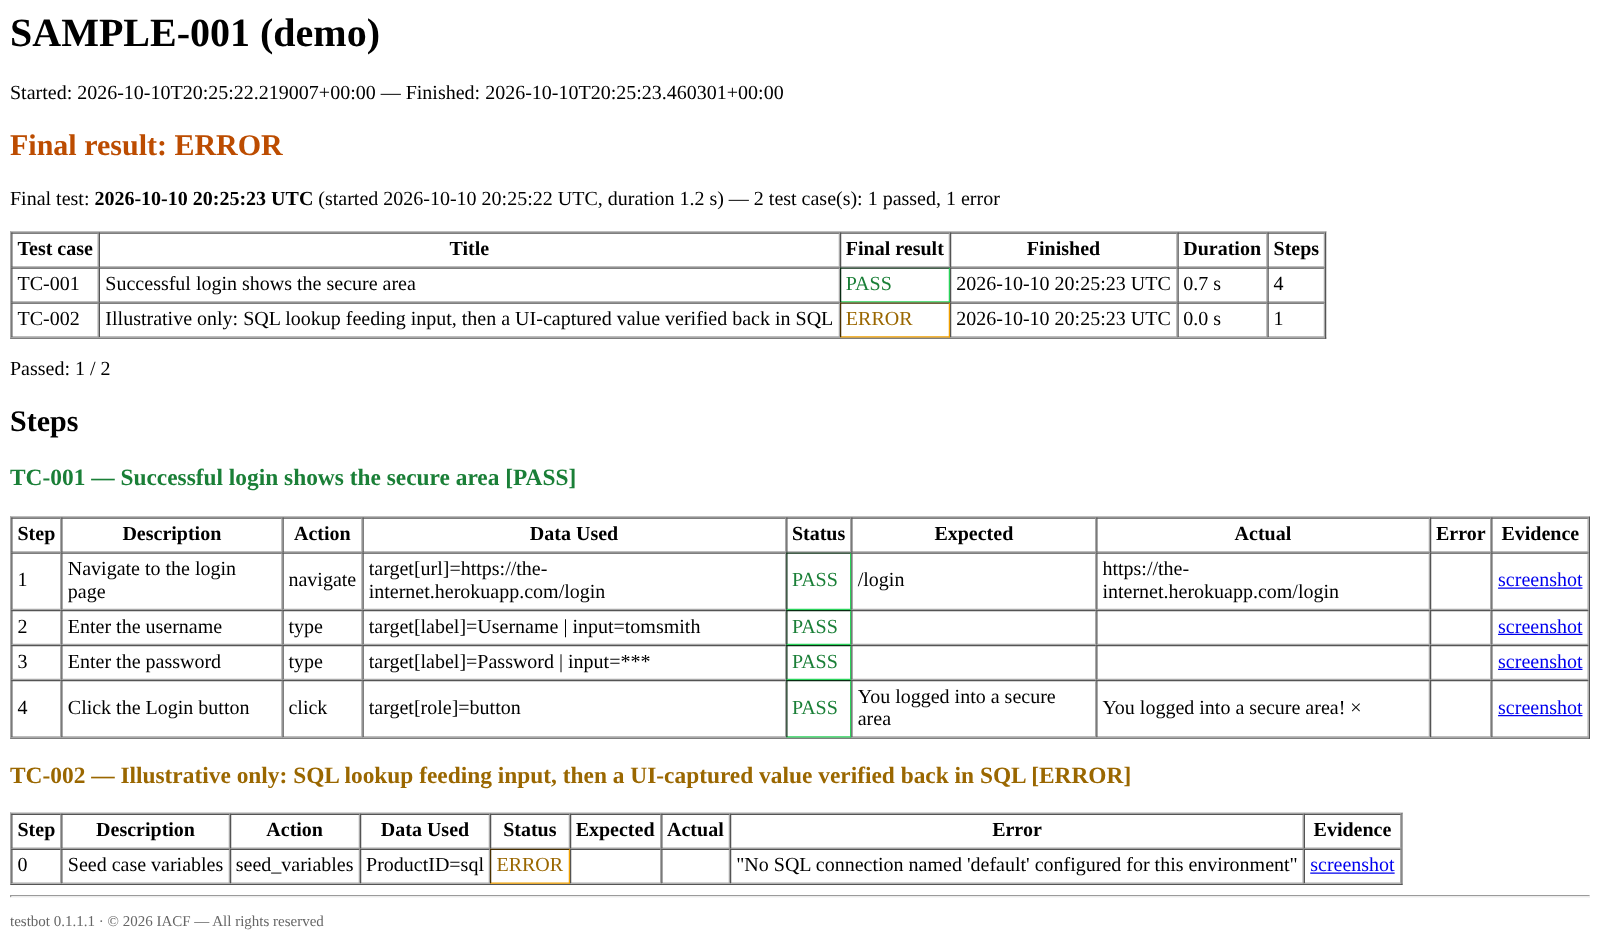Click 'Enter the username' description cell

point(172,627)
